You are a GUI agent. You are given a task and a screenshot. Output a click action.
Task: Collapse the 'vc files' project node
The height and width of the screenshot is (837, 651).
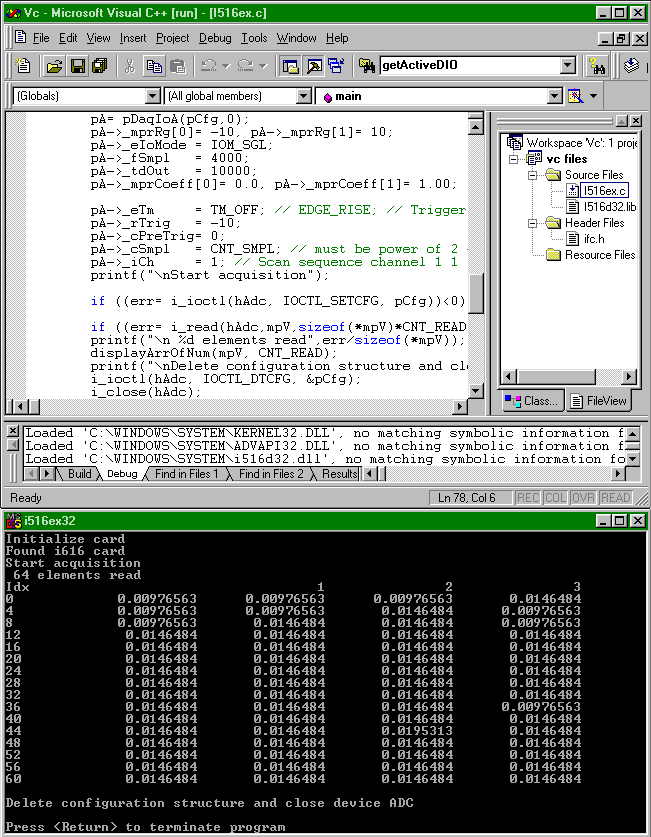tap(513, 159)
